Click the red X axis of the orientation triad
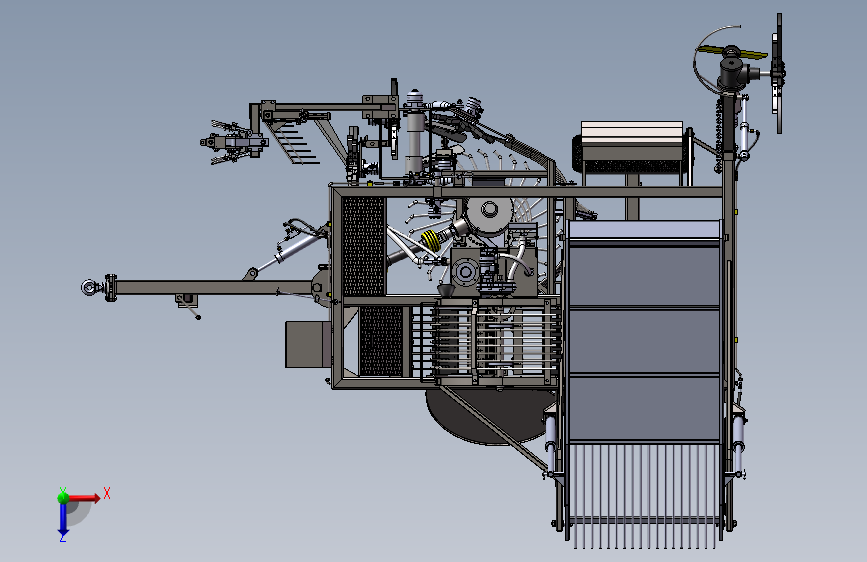Viewport: 867px width, 562px height. [84, 498]
